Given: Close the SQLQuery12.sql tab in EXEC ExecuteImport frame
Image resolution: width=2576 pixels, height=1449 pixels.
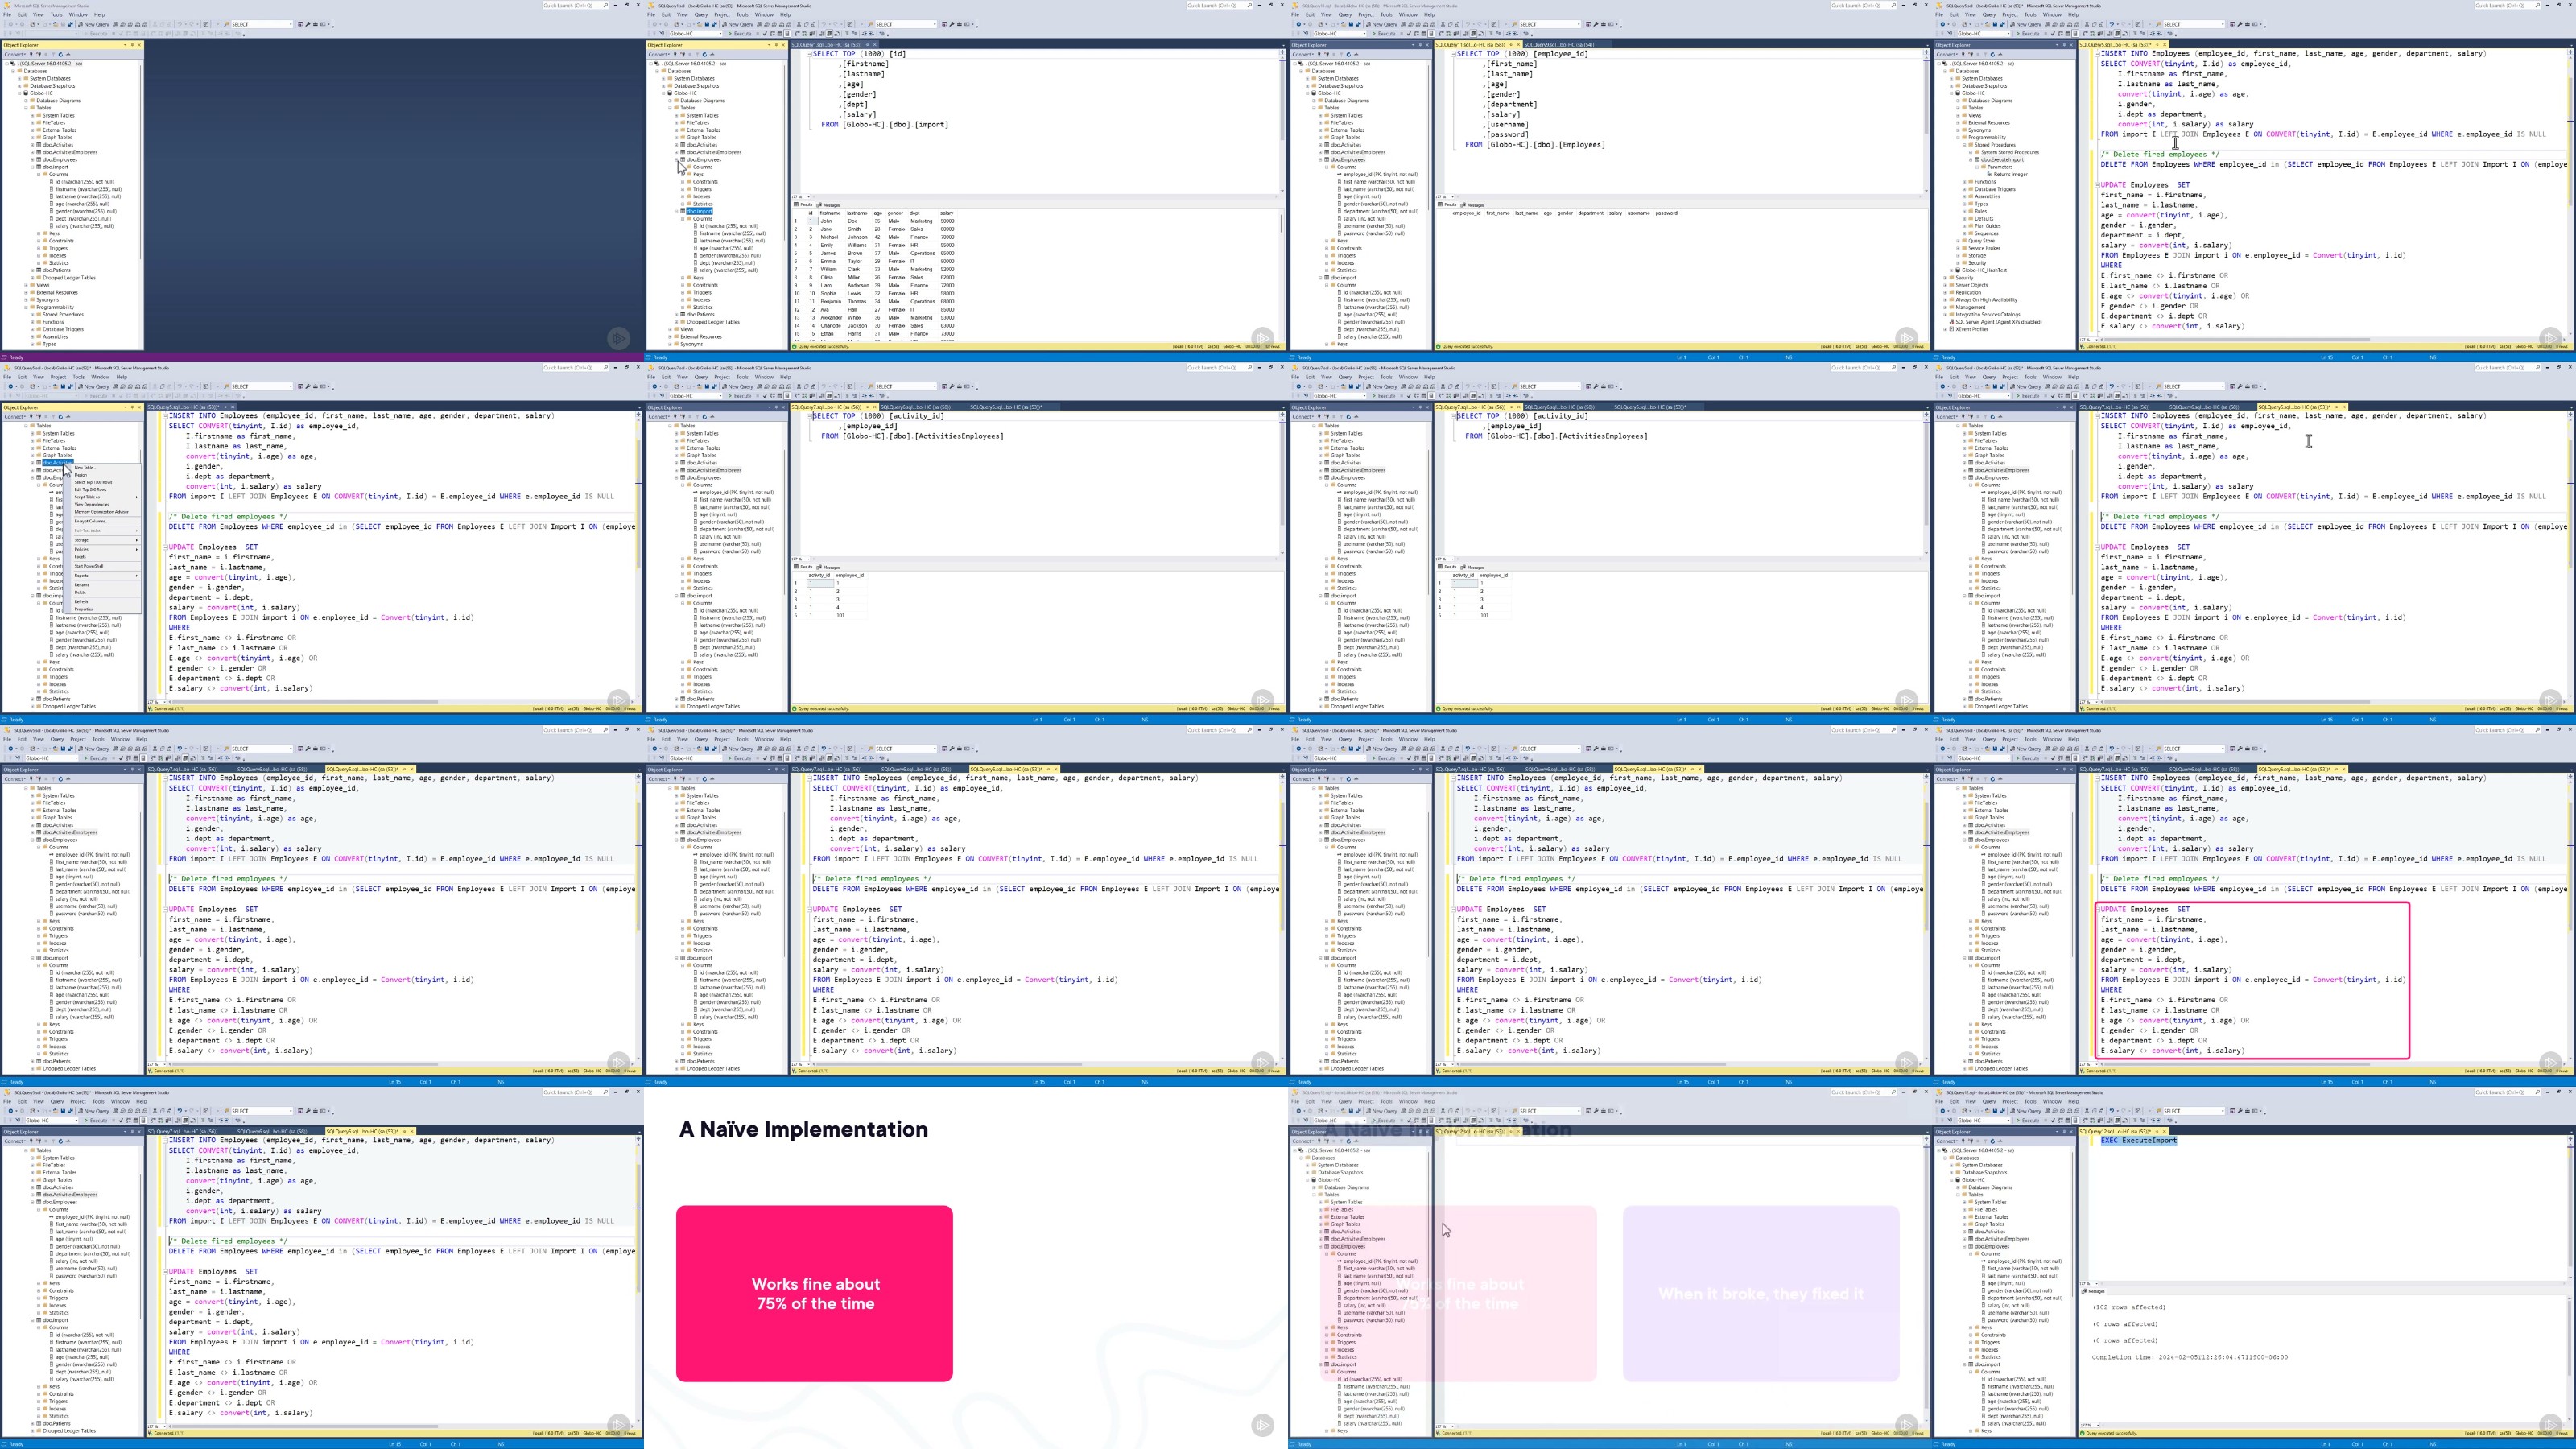Looking at the screenshot, I should coord(2164,1132).
